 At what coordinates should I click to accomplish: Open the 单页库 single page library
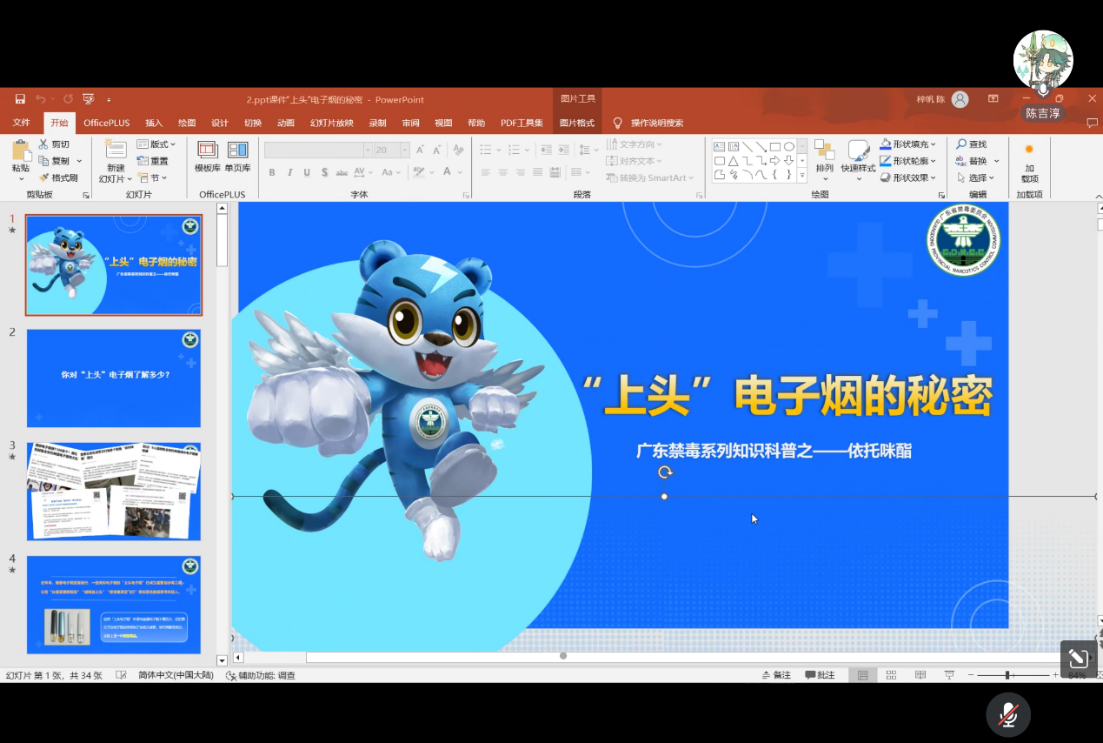point(238,156)
